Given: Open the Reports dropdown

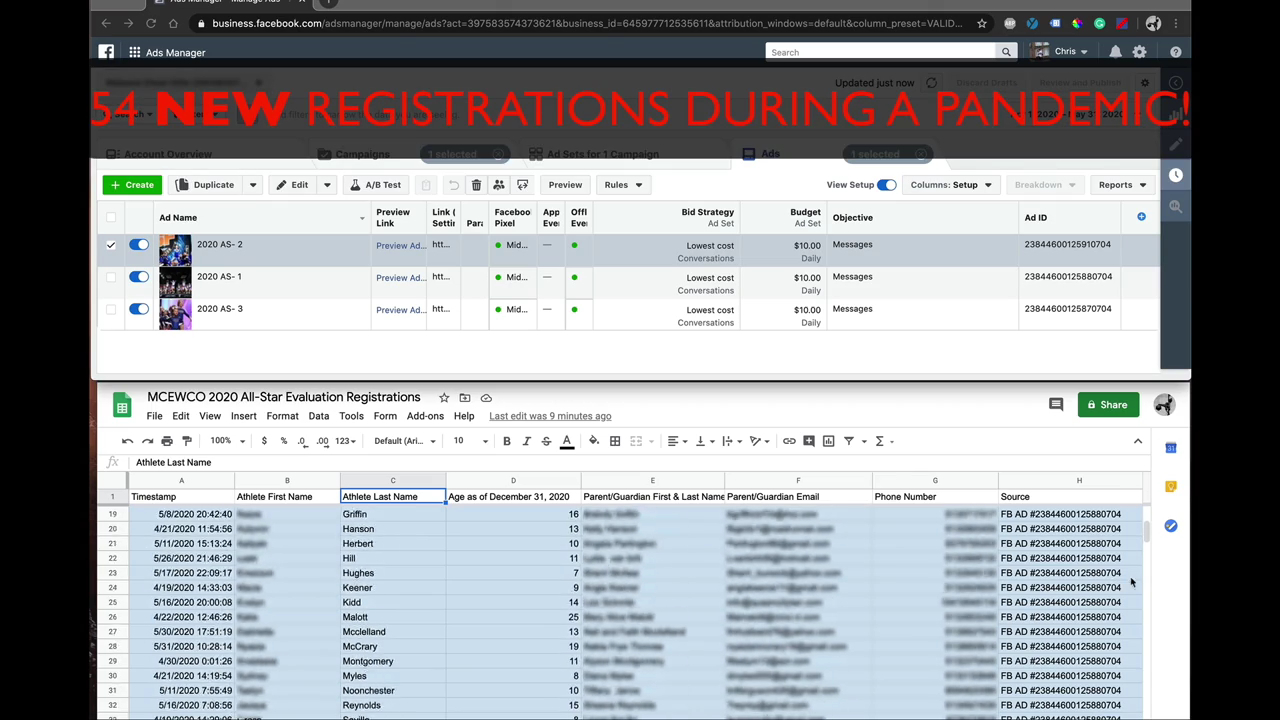Looking at the screenshot, I should pyautogui.click(x=1121, y=185).
